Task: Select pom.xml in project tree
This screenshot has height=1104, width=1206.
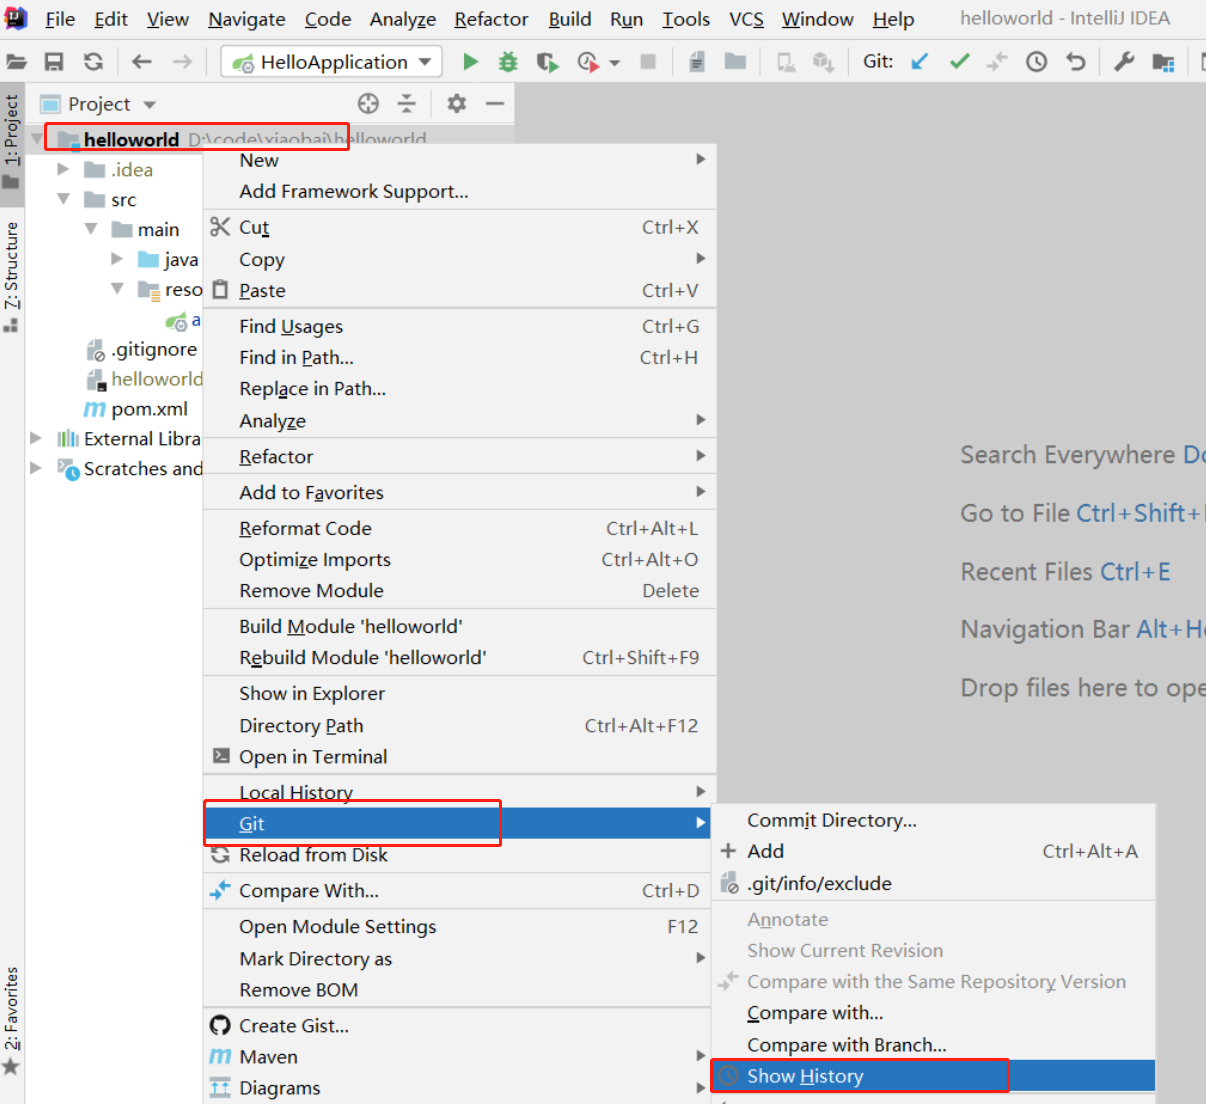Action: click(149, 408)
